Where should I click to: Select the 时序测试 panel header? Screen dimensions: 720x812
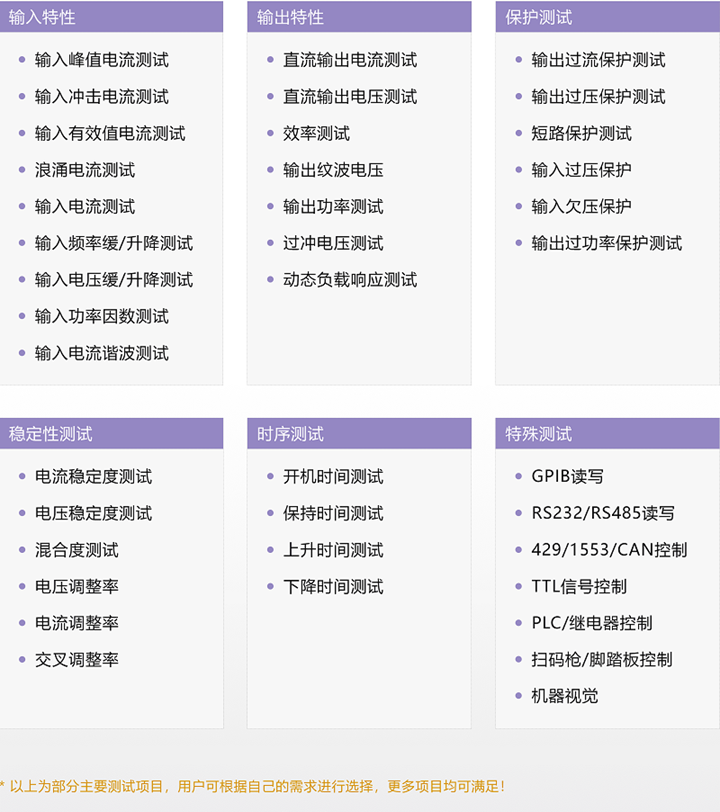(x=290, y=434)
